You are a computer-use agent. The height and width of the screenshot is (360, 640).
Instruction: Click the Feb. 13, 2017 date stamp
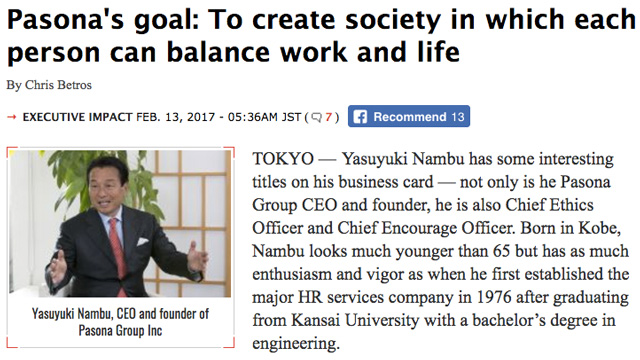(x=176, y=117)
